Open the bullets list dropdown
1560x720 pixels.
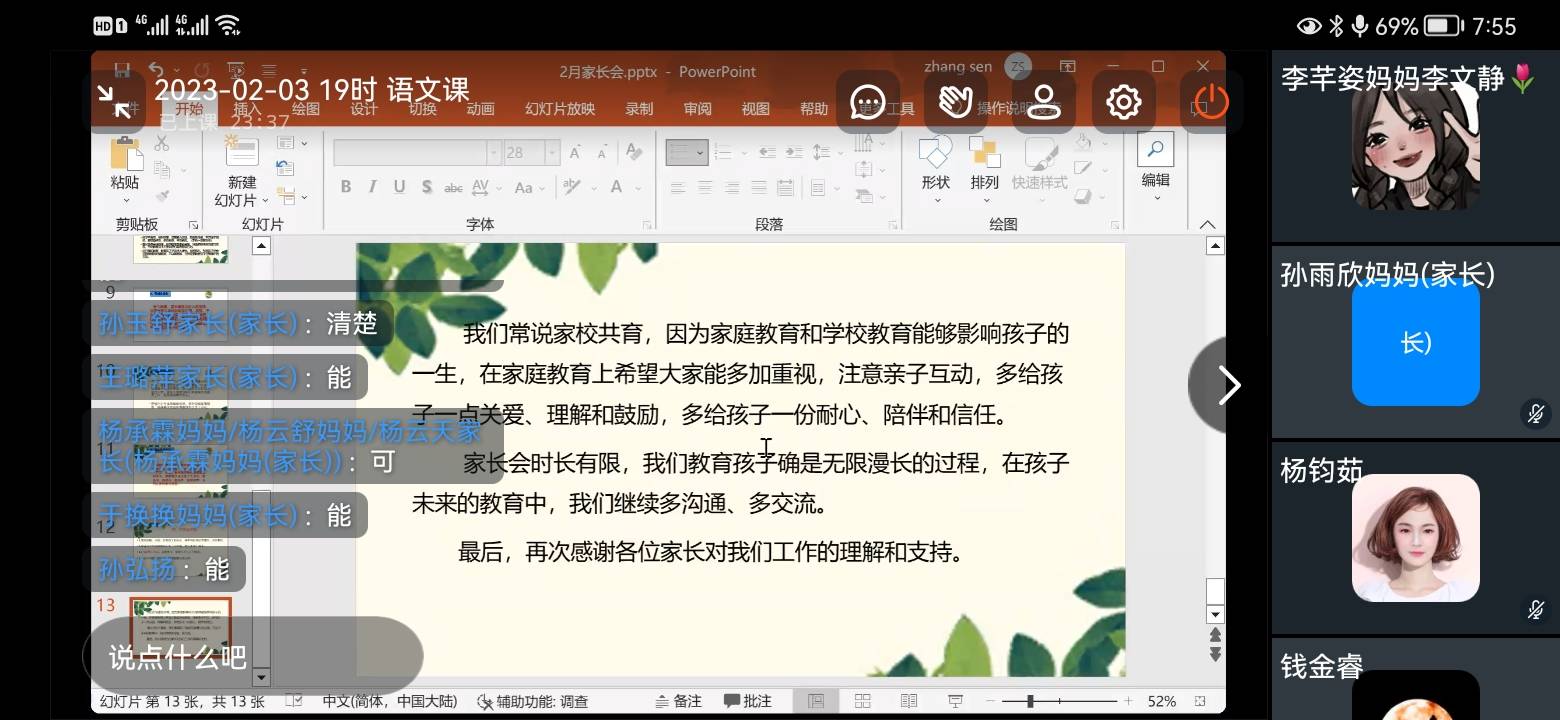pos(688,153)
